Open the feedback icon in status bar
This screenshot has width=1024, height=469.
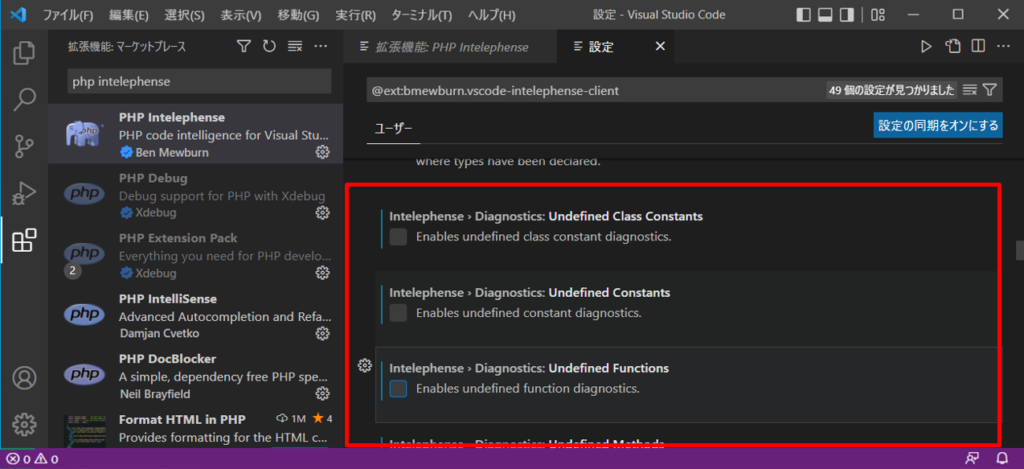coord(972,459)
